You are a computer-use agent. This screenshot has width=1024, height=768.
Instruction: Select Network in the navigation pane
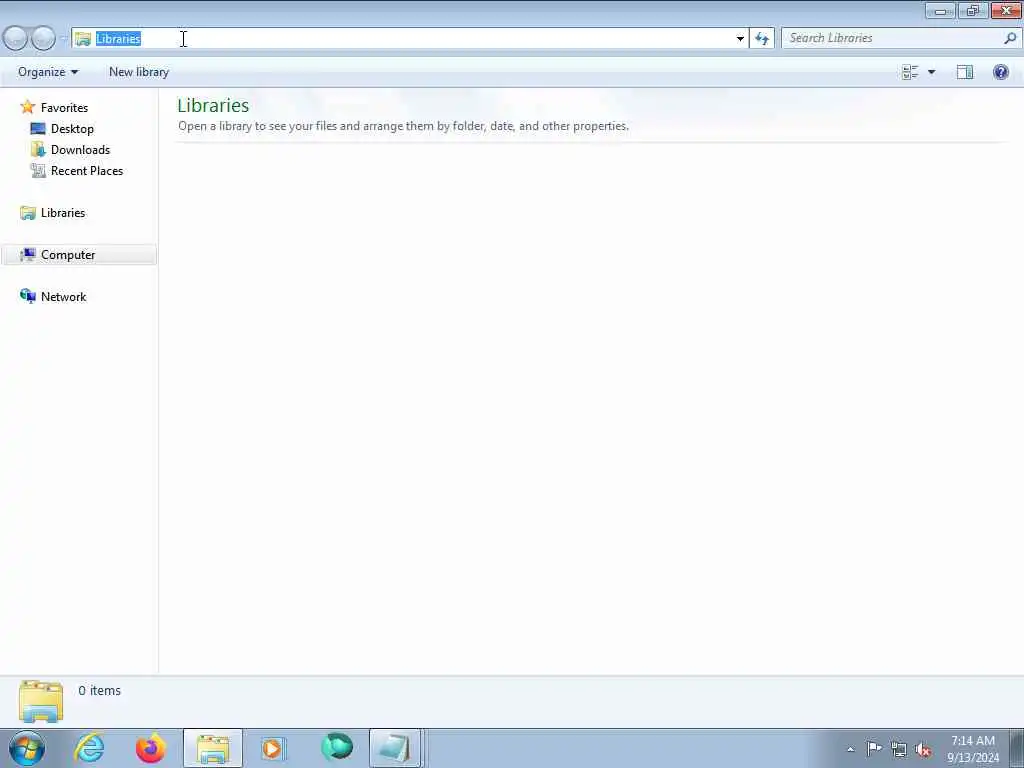63,296
